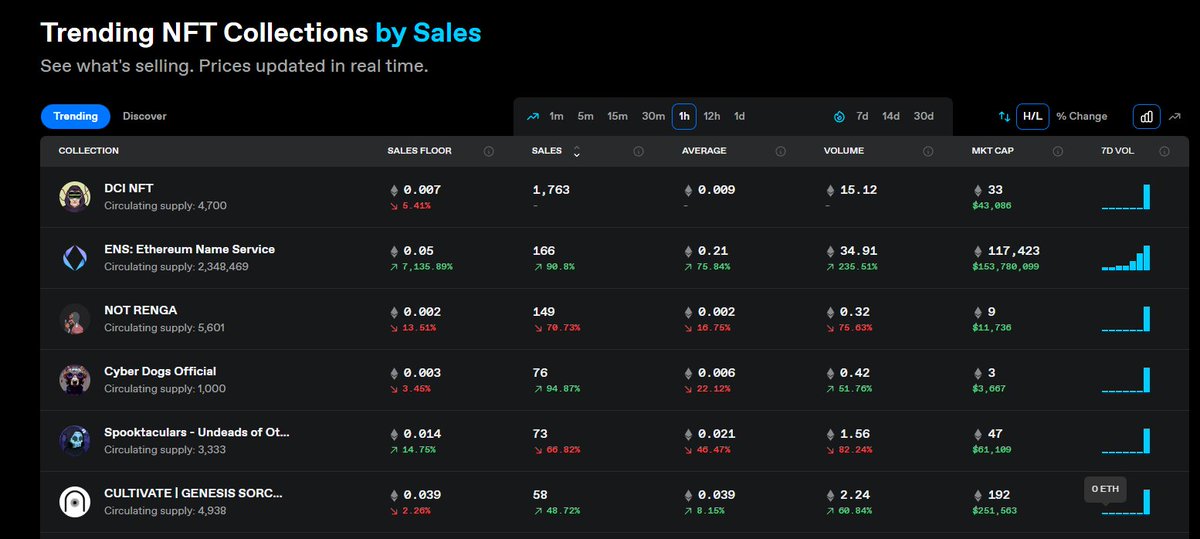Enable the H/L display mode

click(x=1032, y=116)
